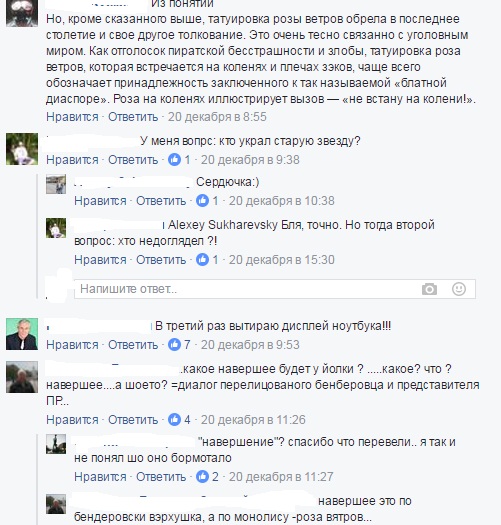Click like icon on 9:38 comment

coord(174,159)
